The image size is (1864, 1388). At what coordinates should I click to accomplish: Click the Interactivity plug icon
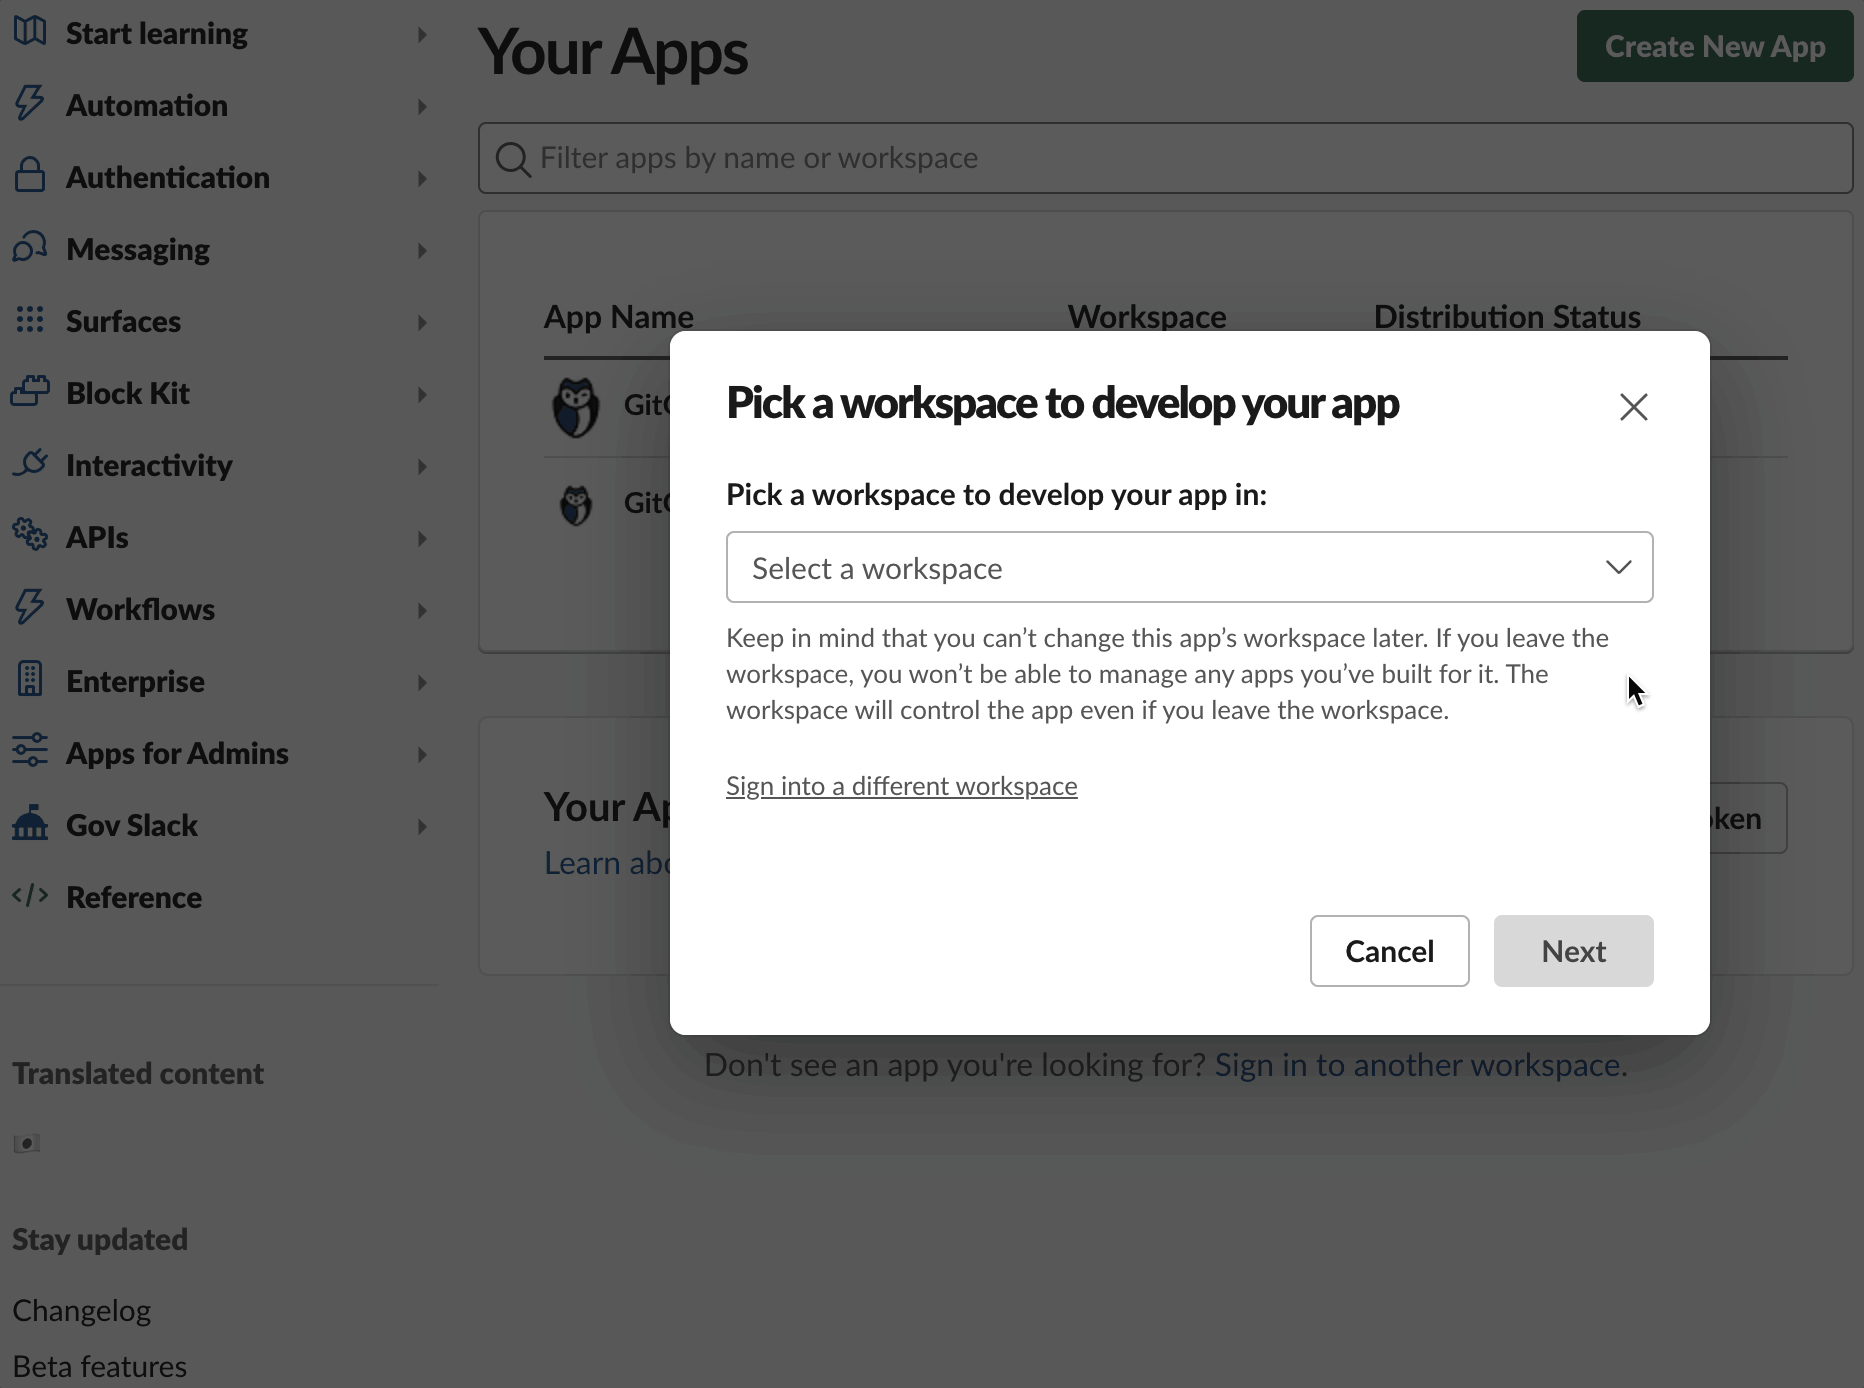[30, 463]
